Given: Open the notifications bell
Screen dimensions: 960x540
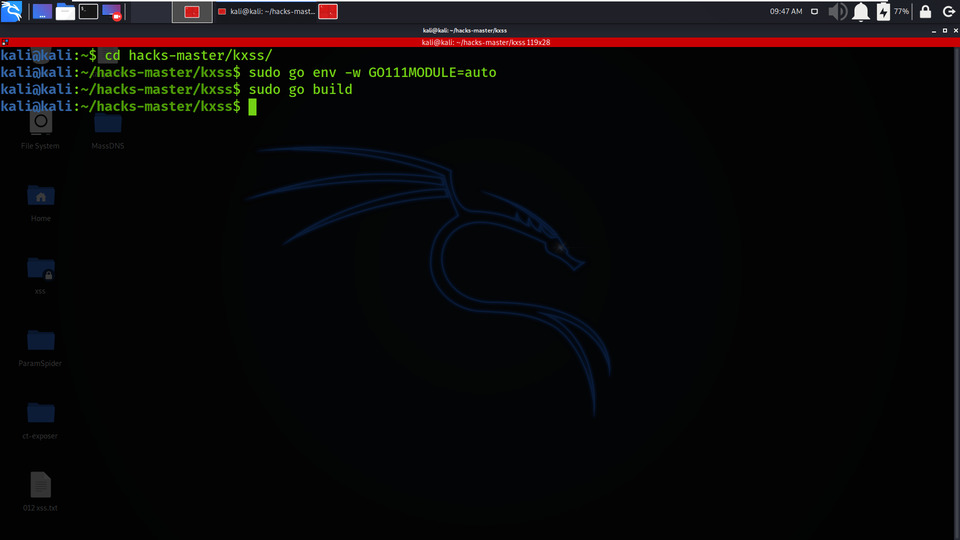Looking at the screenshot, I should point(861,12).
